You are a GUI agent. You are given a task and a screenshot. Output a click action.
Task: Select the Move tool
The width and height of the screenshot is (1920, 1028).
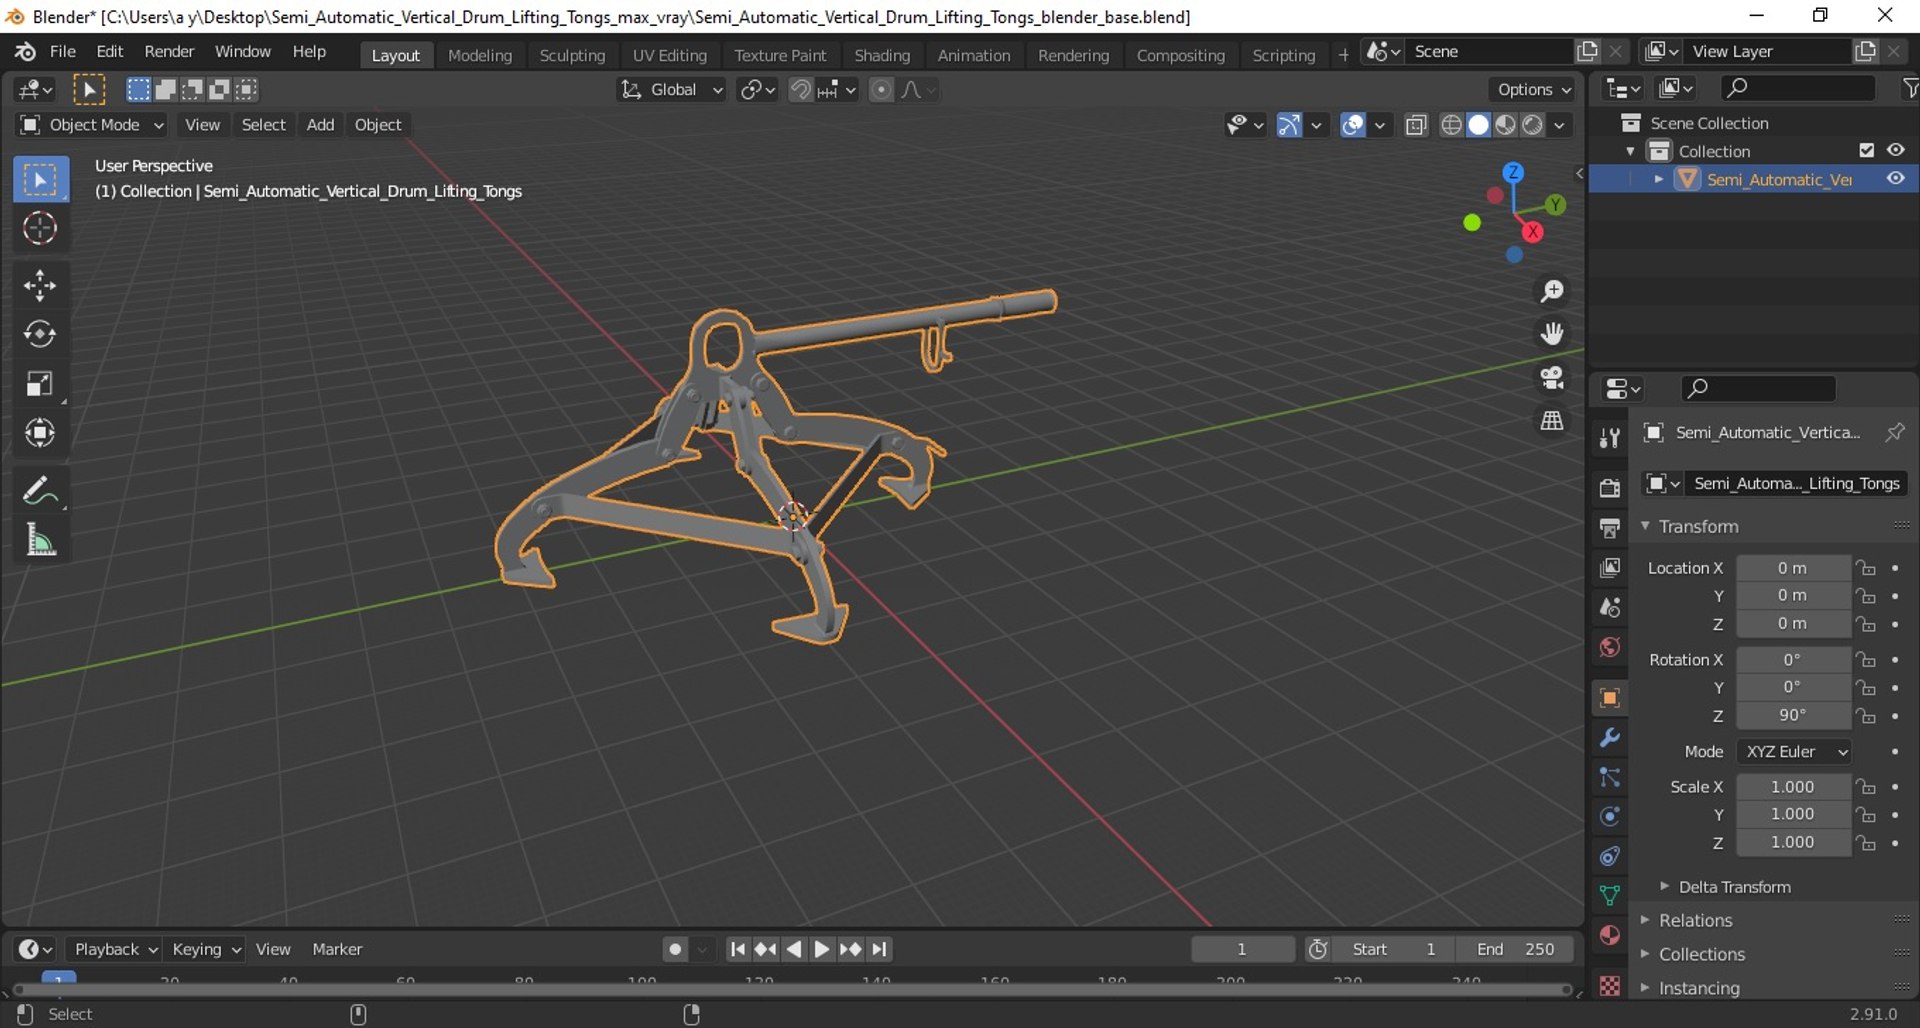pos(40,286)
